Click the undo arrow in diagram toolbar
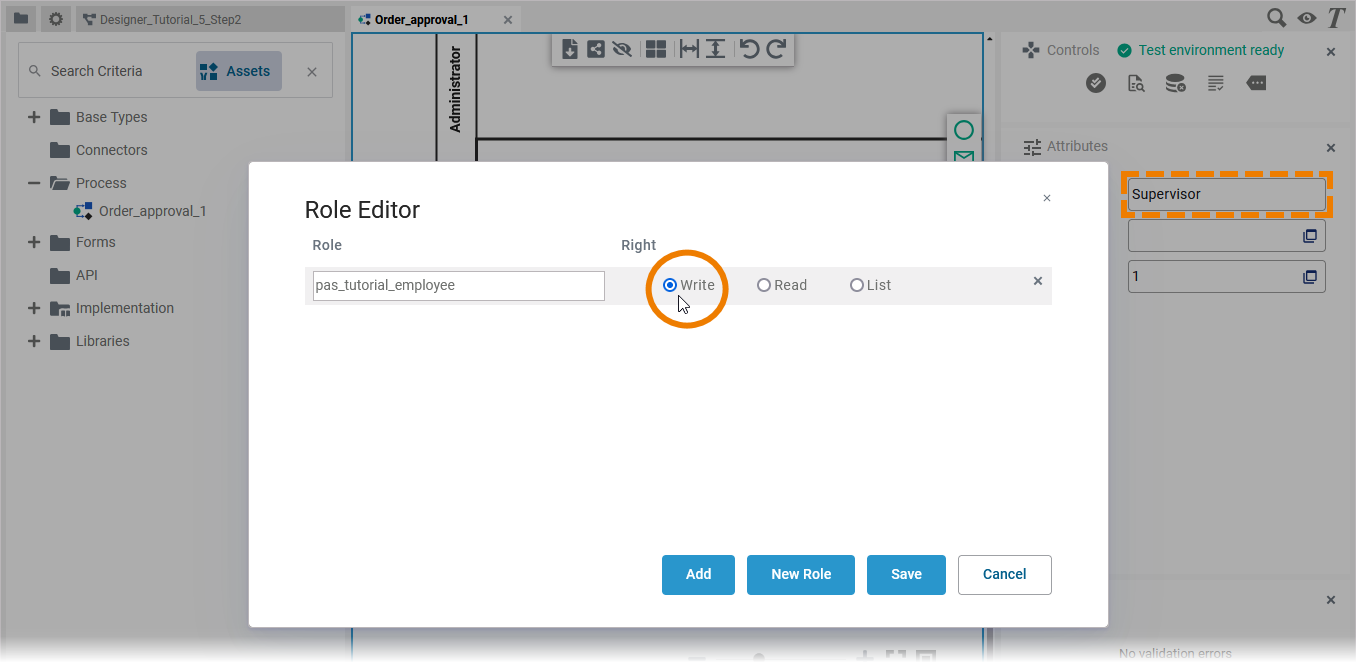 (749, 49)
